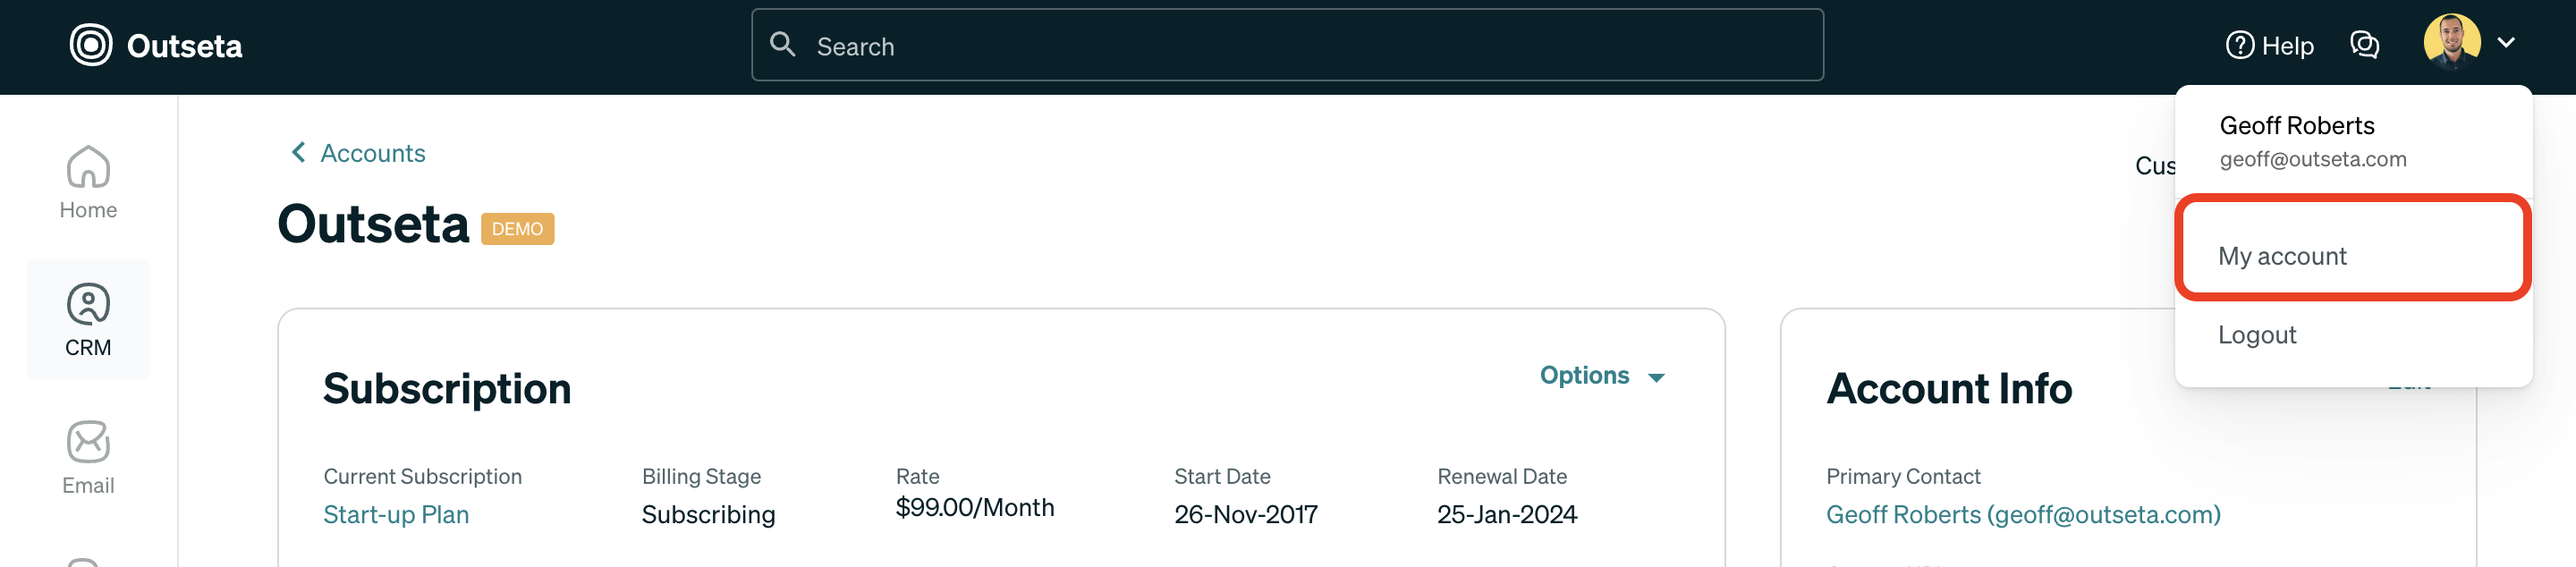
Task: Click the Geoff Roberts primary contact link
Action: (x=2022, y=514)
